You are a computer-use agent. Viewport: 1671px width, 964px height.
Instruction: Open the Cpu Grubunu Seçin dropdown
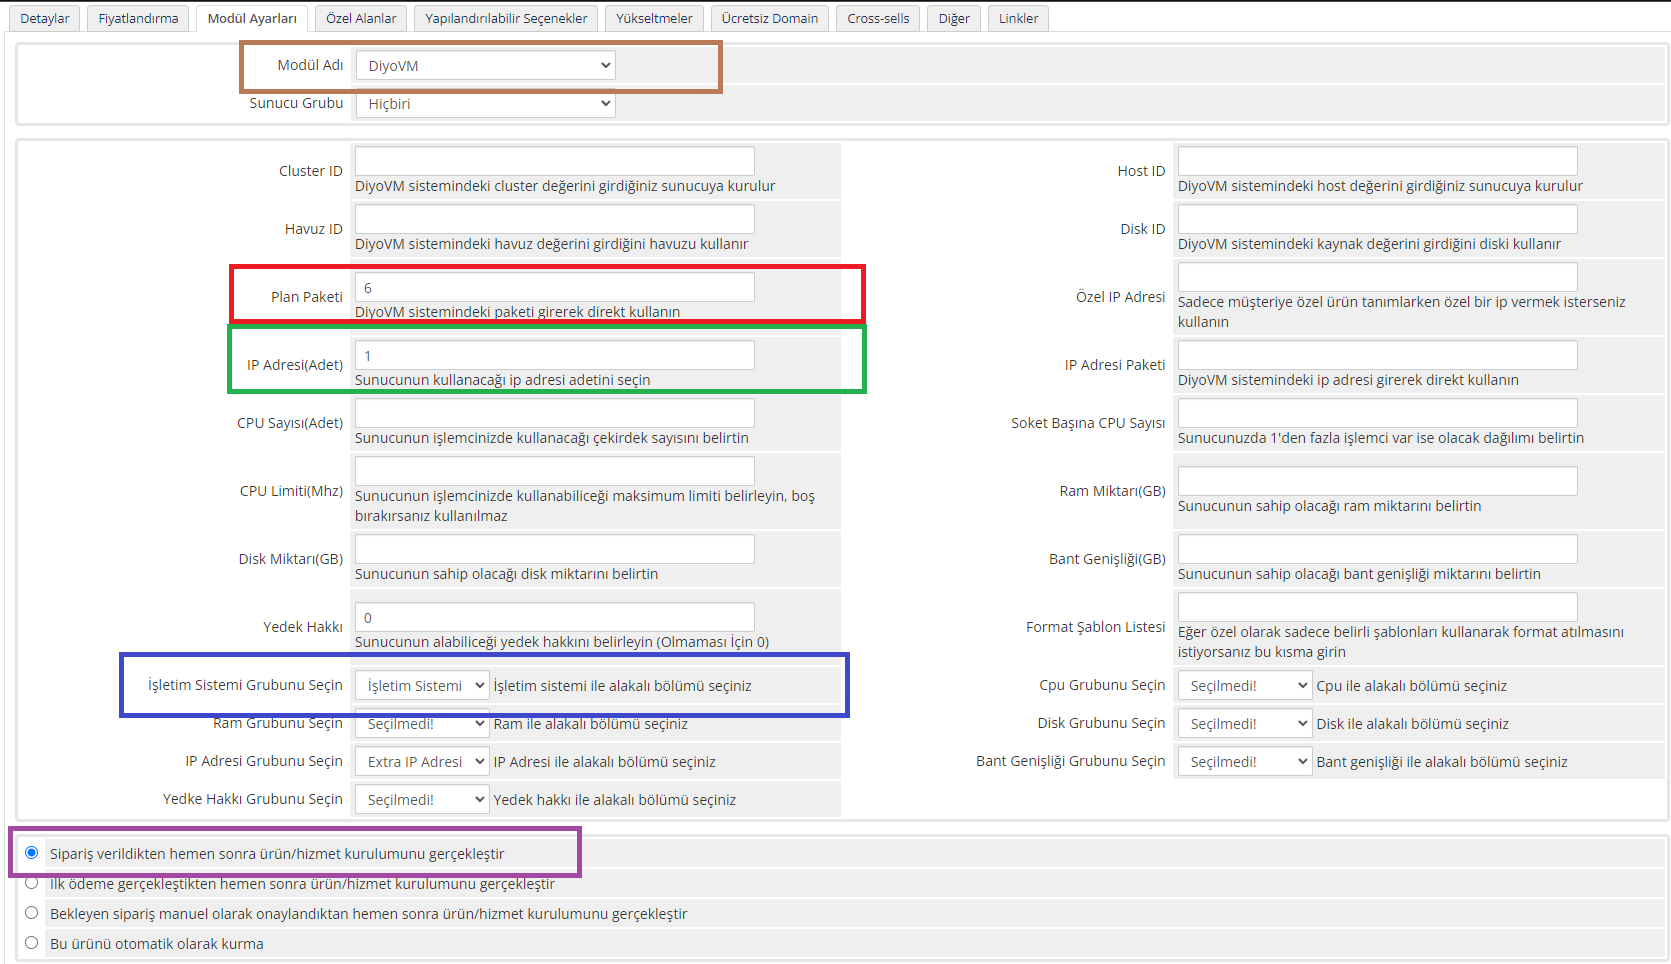click(1244, 685)
